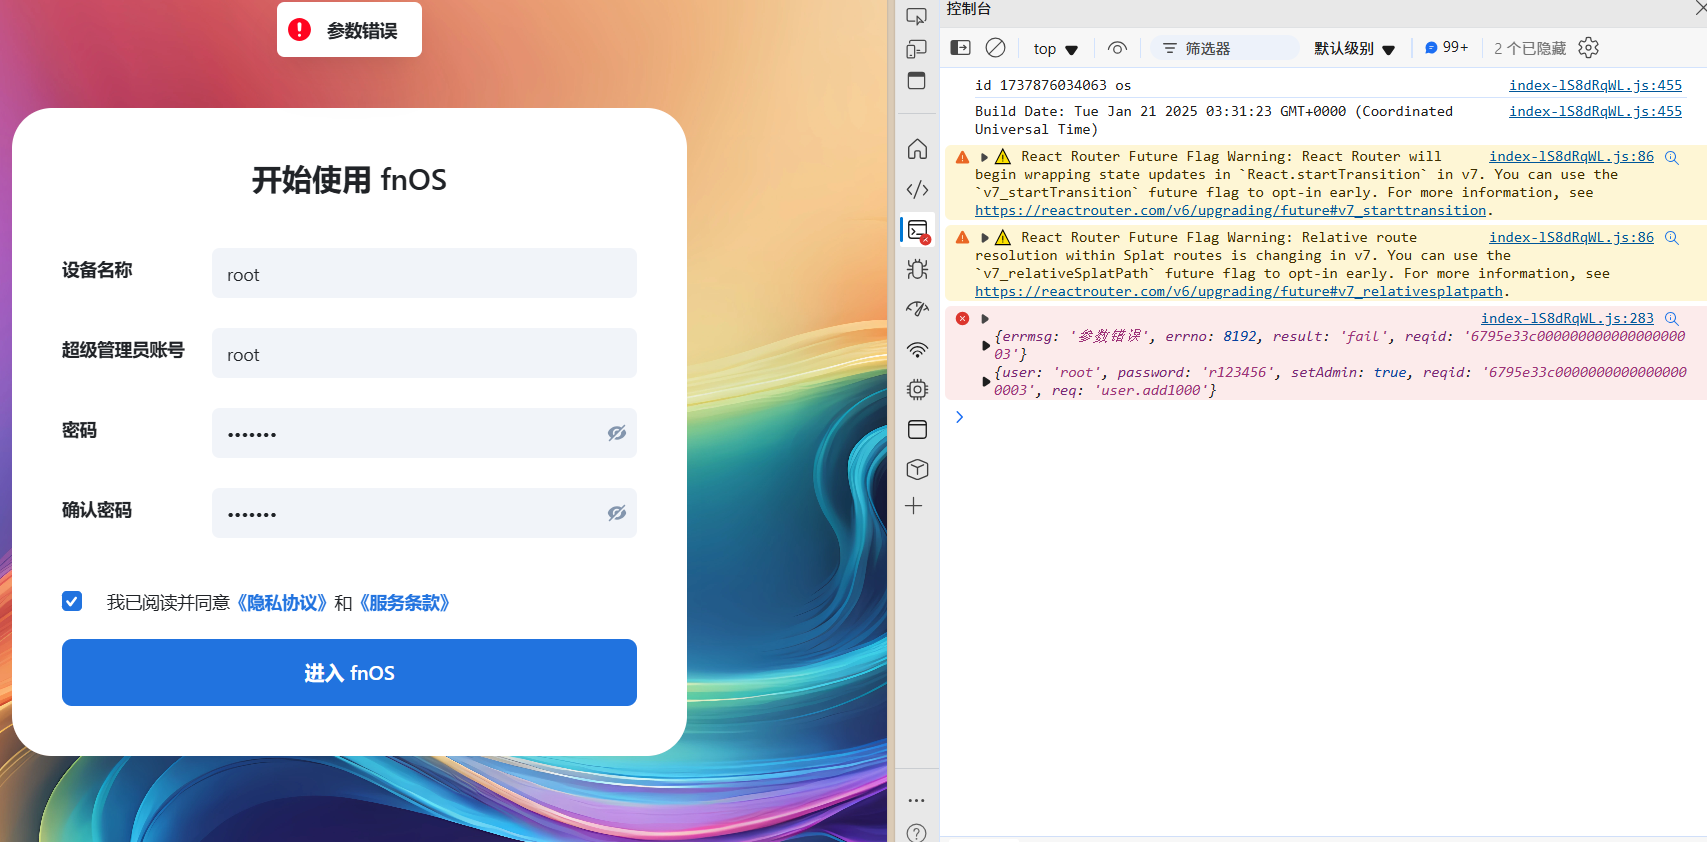Open the 《服务条款》 link
The width and height of the screenshot is (1707, 842).
tap(404, 603)
